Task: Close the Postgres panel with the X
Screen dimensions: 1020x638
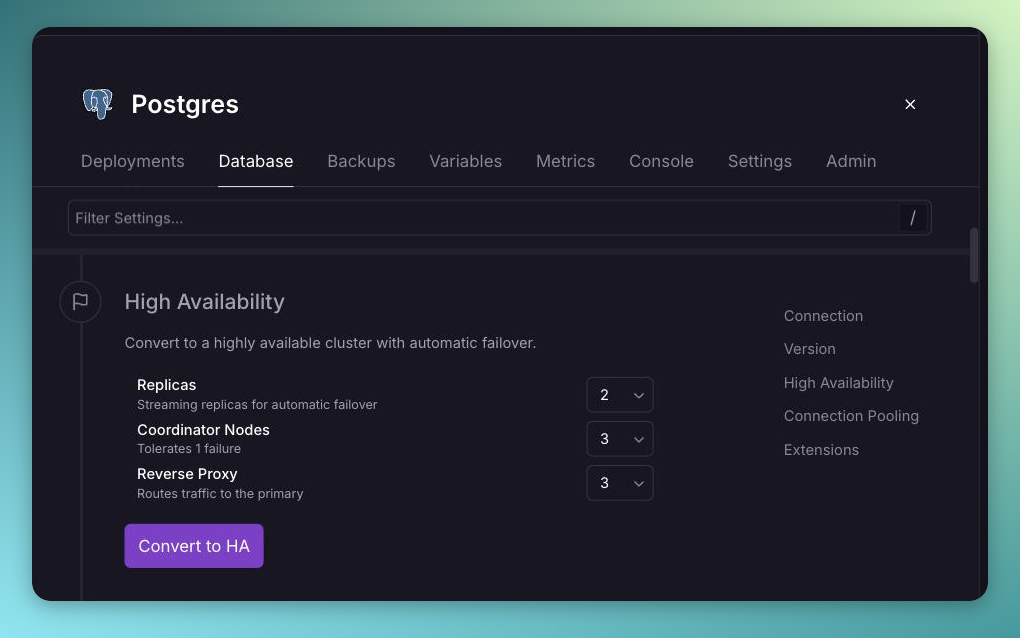Action: pos(910,104)
